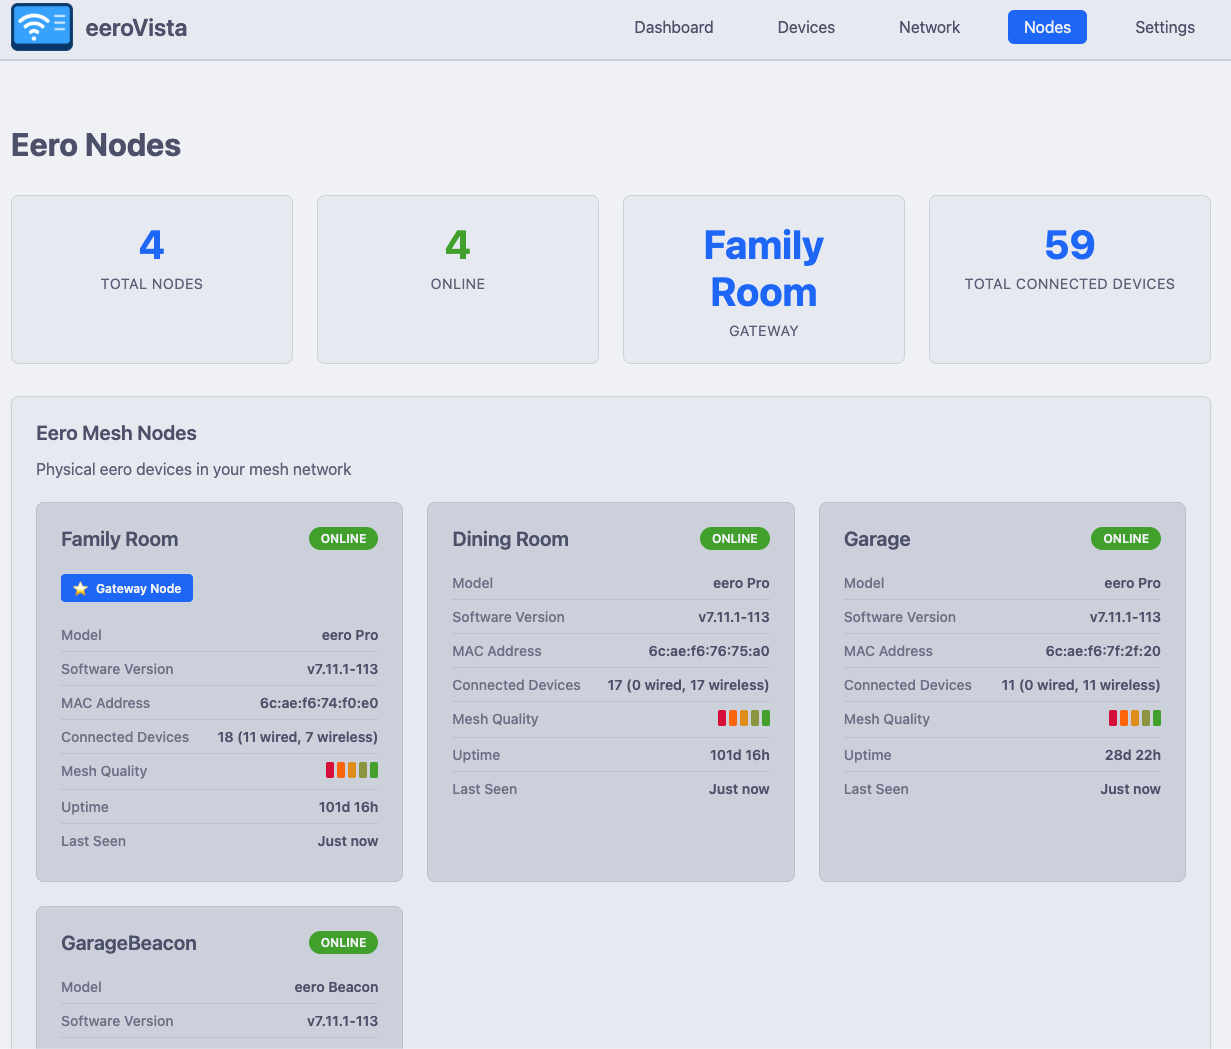Click the Total Connected Devices card
Viewport: 1231px width, 1049px height.
(x=1069, y=279)
